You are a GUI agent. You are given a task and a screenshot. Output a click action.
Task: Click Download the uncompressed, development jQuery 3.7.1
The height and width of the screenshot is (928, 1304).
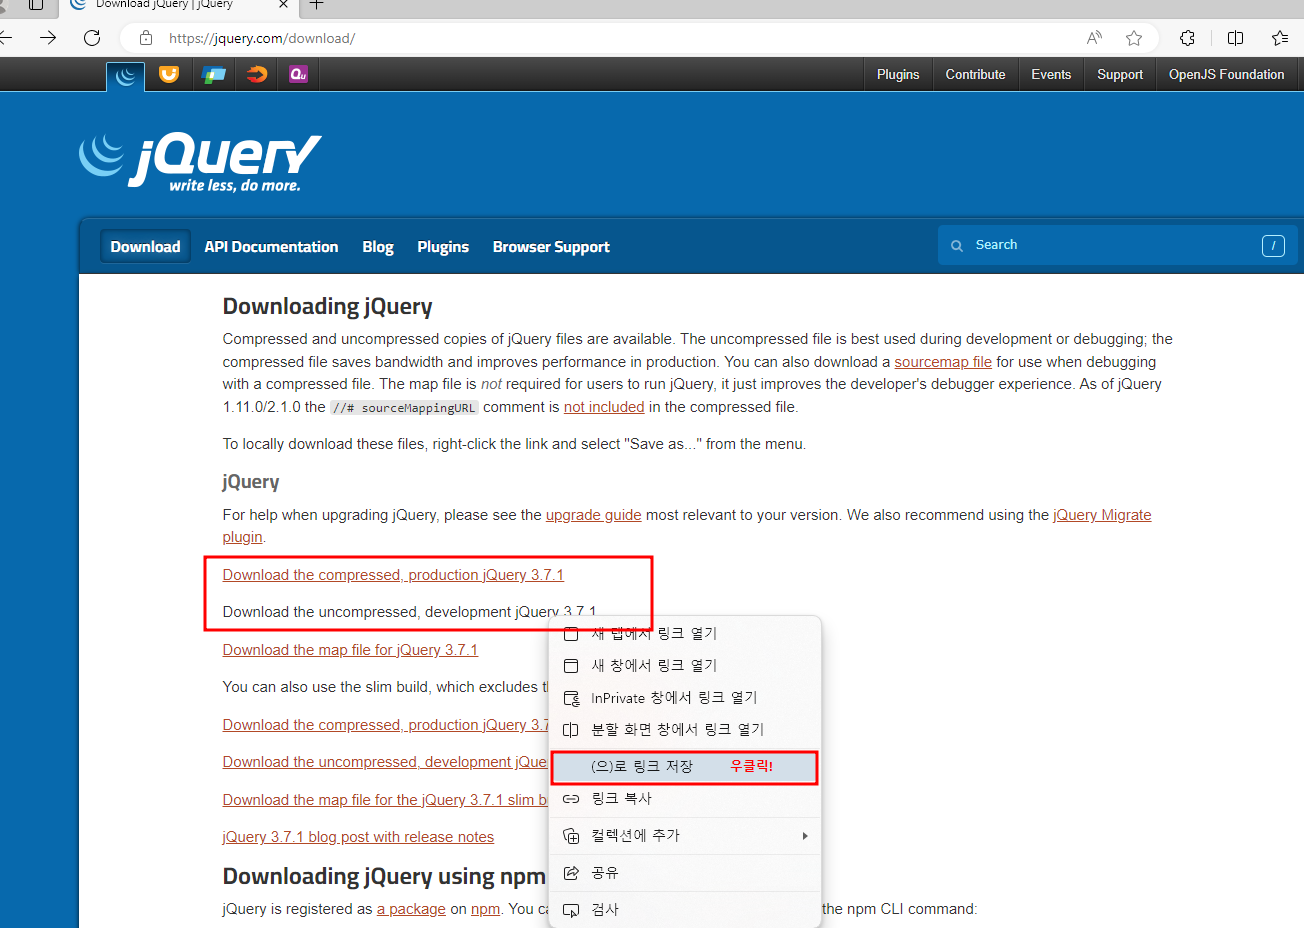pos(409,612)
